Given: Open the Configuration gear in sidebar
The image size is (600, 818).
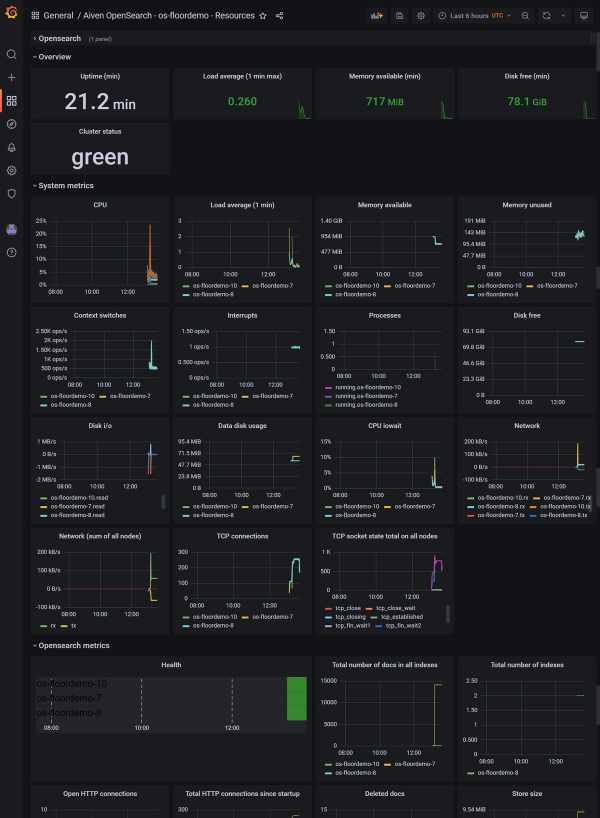Looking at the screenshot, I should tap(11, 171).
